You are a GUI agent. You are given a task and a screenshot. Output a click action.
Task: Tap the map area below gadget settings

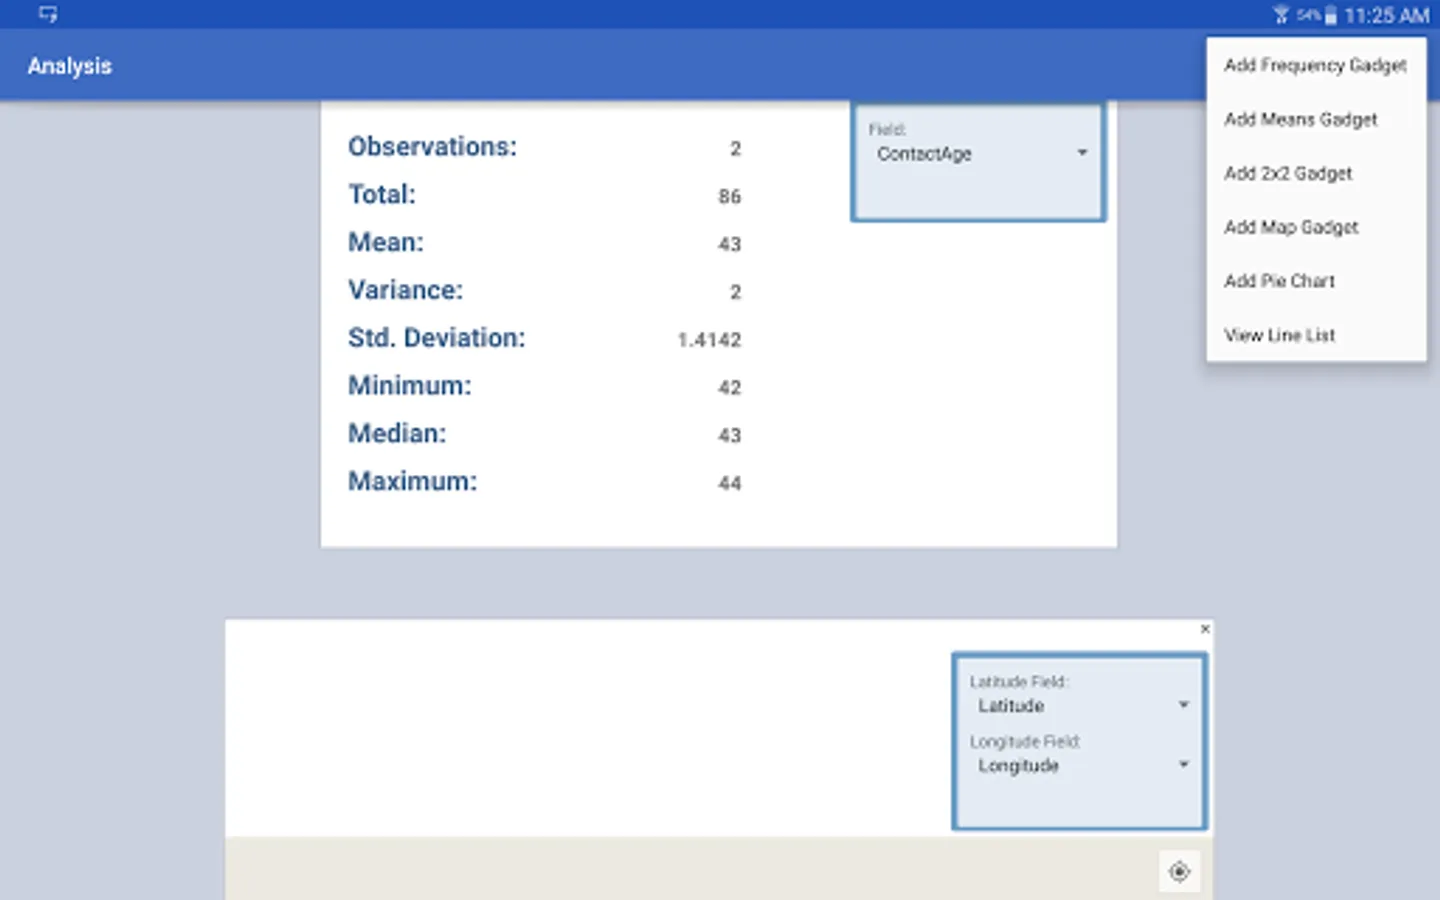tap(690, 868)
